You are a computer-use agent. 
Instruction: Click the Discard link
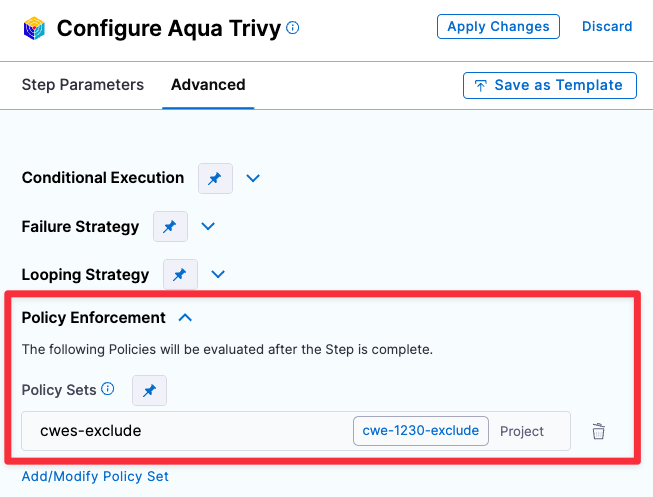pyautogui.click(x=607, y=27)
